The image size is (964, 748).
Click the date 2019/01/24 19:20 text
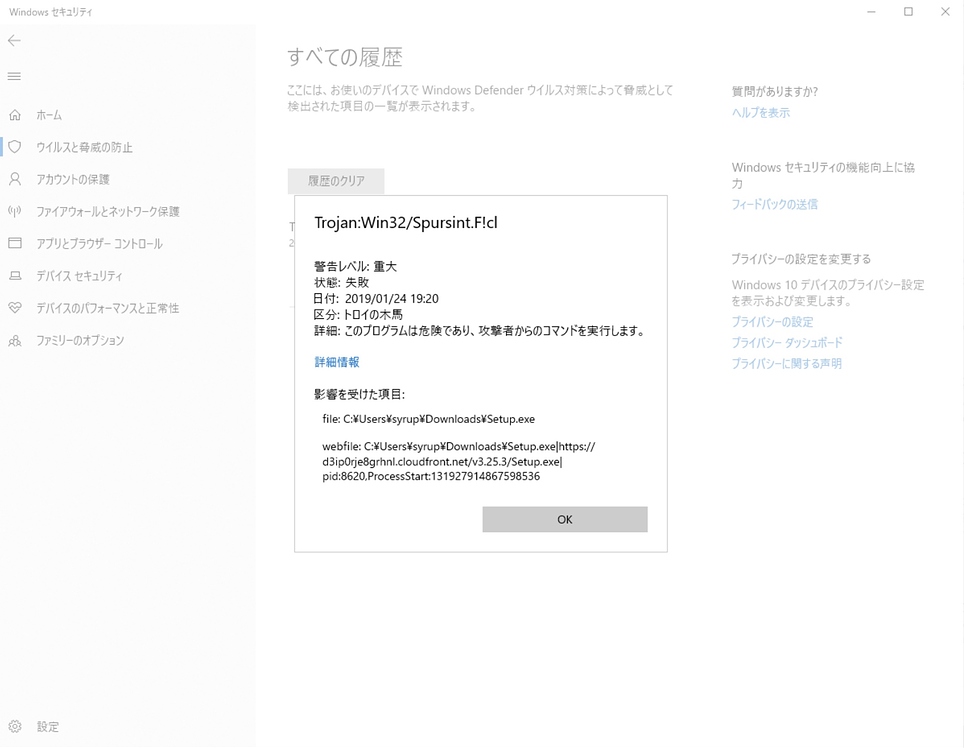tap(392, 299)
